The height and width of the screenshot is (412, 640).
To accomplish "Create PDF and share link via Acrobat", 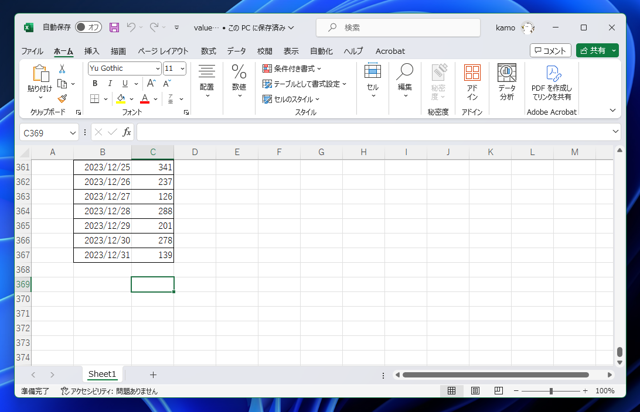I will coord(552,81).
